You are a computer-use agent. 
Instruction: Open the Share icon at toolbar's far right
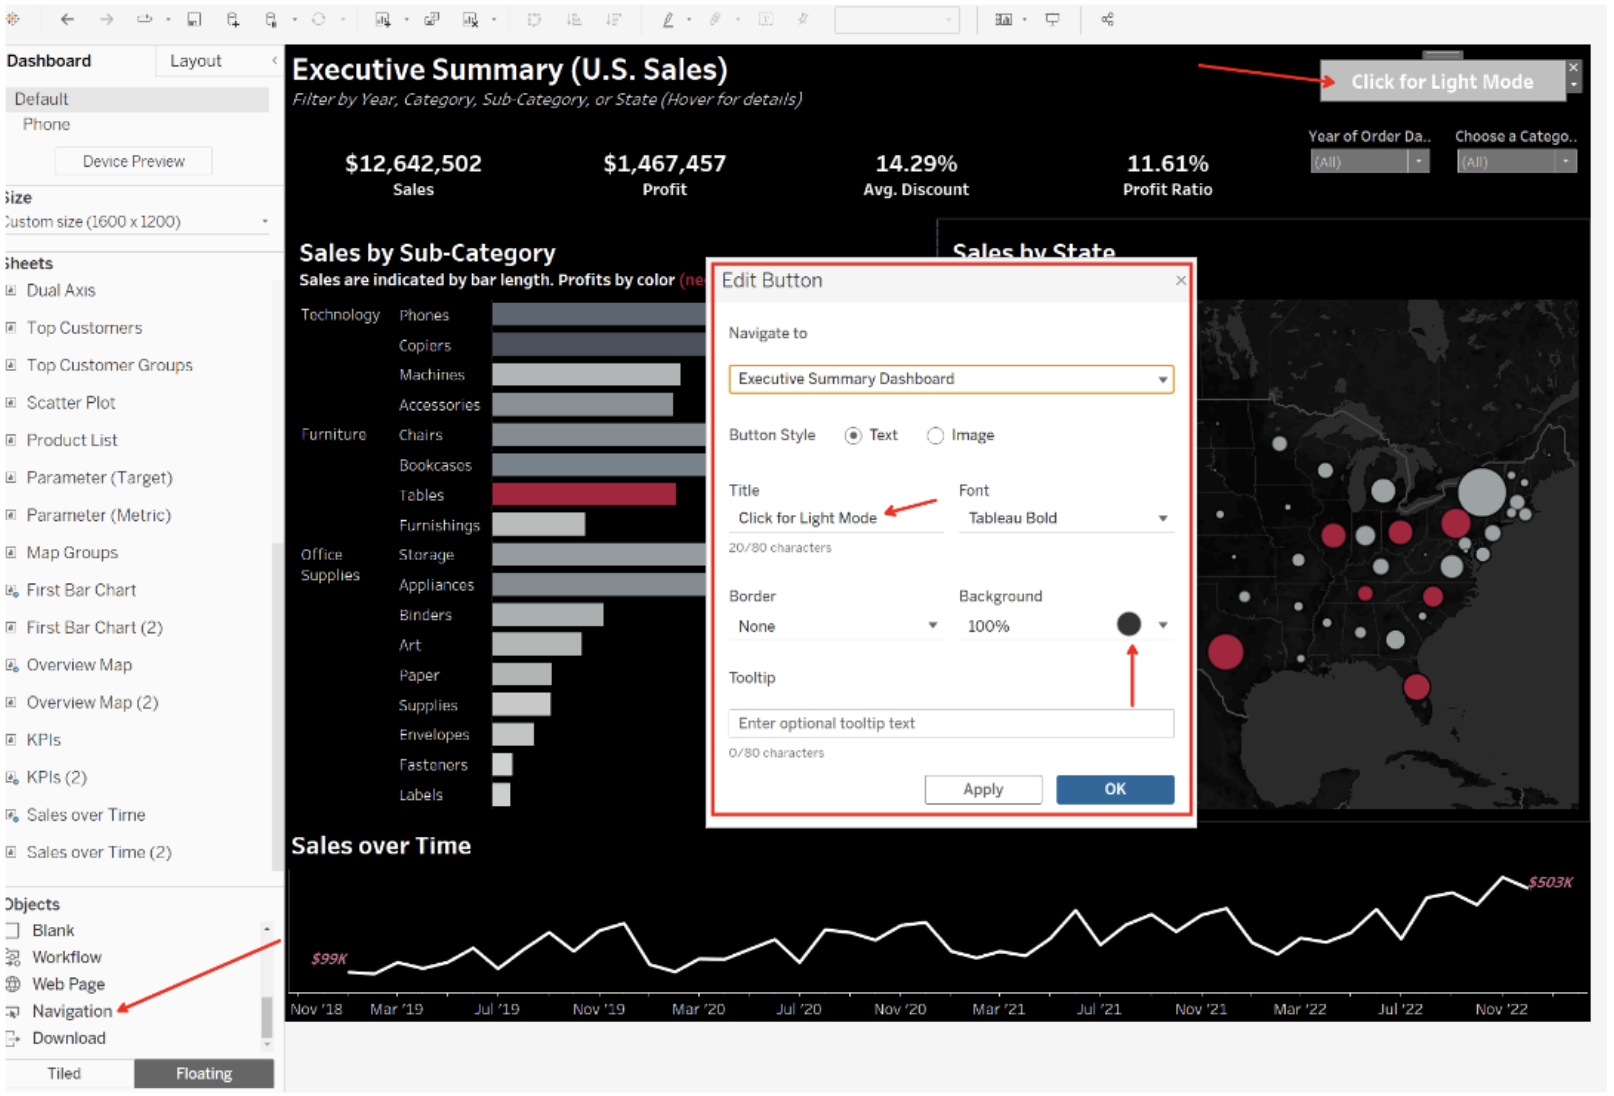[x=1108, y=19]
